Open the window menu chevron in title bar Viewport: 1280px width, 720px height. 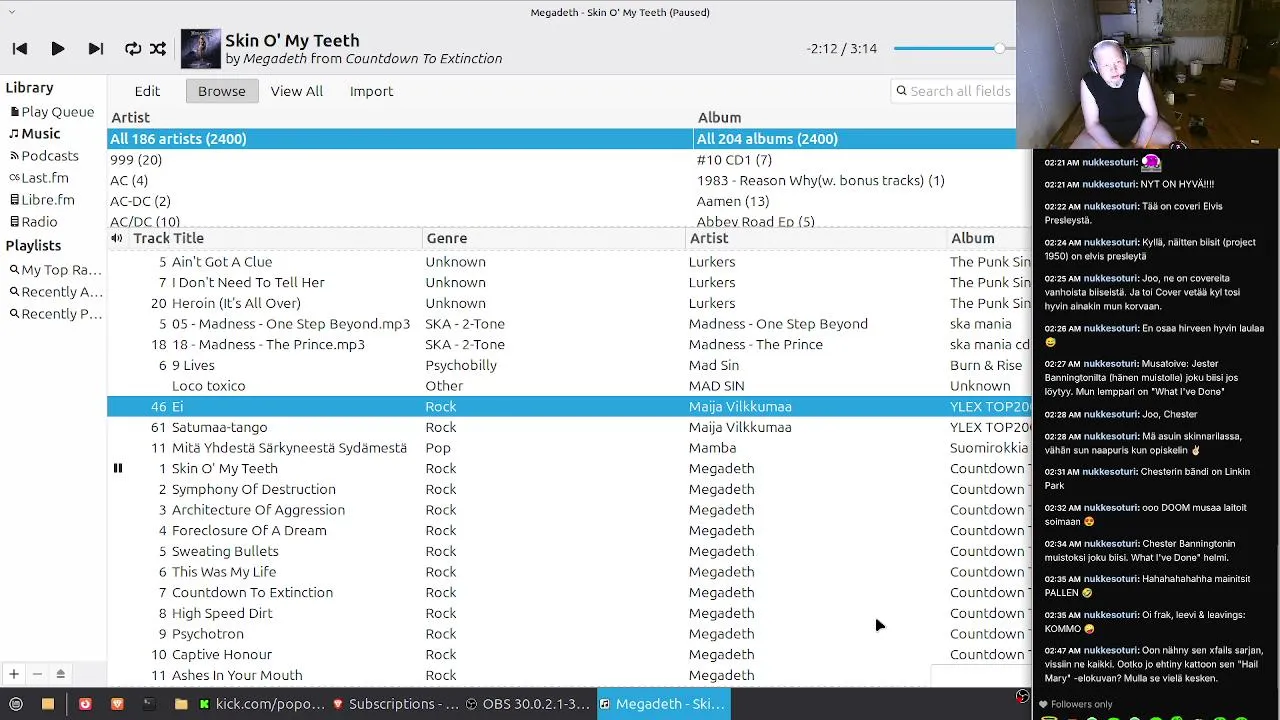click(11, 12)
